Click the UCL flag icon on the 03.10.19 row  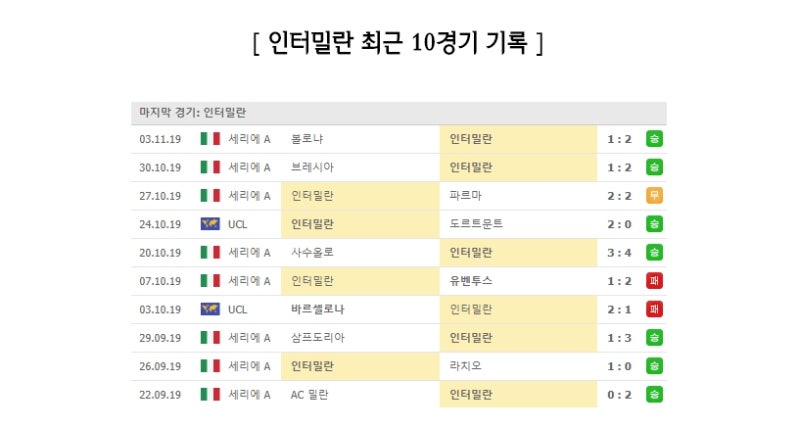[x=210, y=310]
